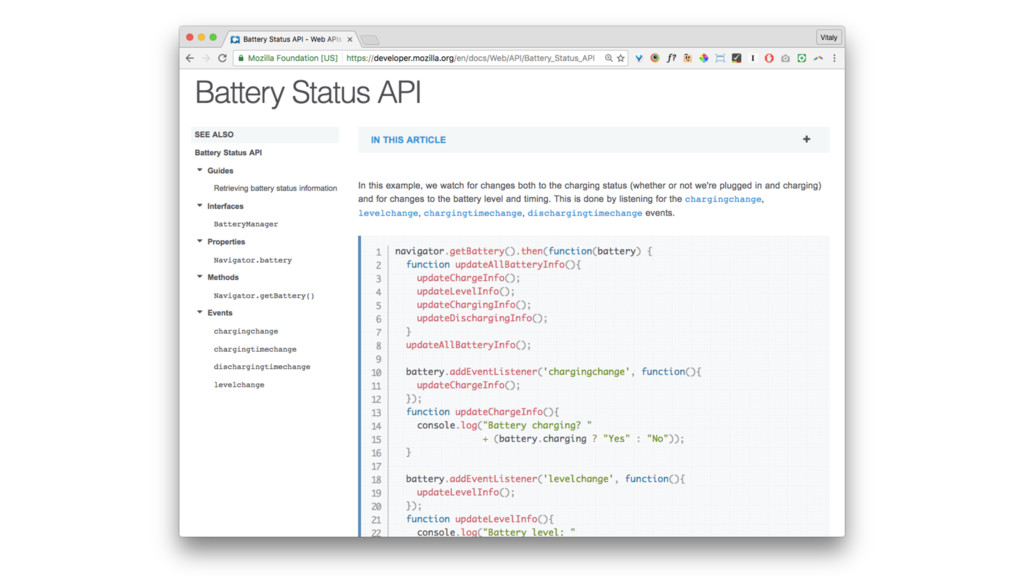The image size is (1024, 576).
Task: Click code line addEventListener('chargingchange'
Action: pos(553,372)
